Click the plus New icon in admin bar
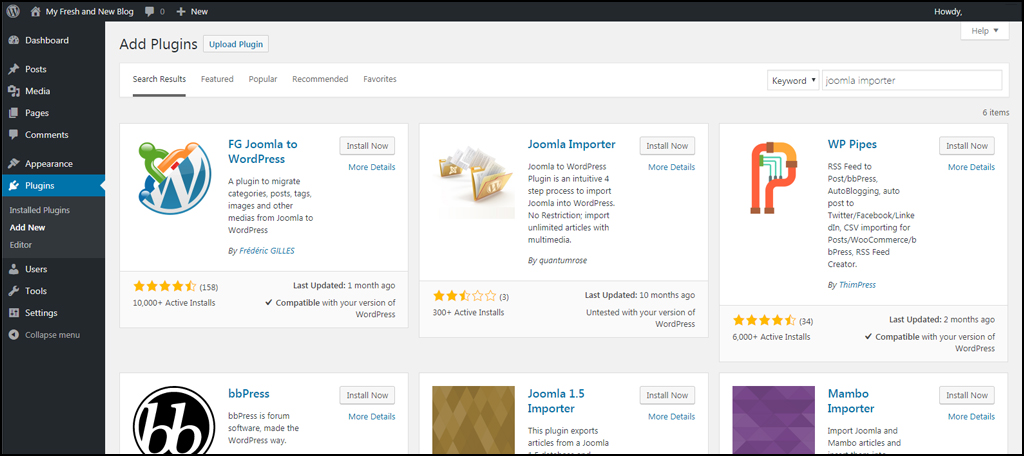The width and height of the screenshot is (1024, 456). pos(182,11)
